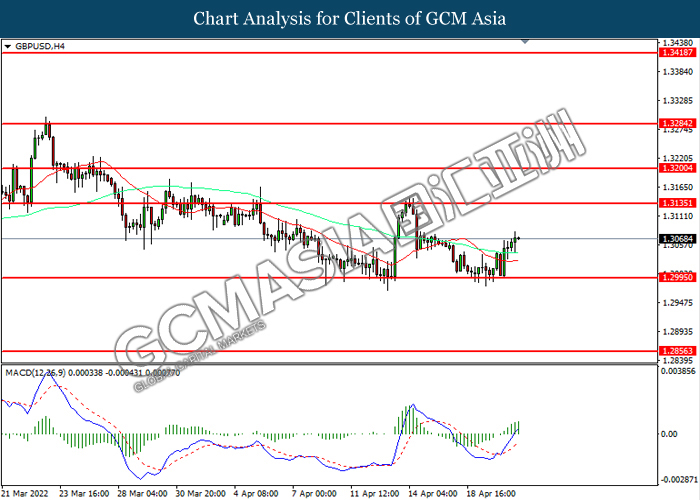The image size is (700, 500).
Task: Click the 18 Apr 16:00 time label
Action: tap(491, 493)
